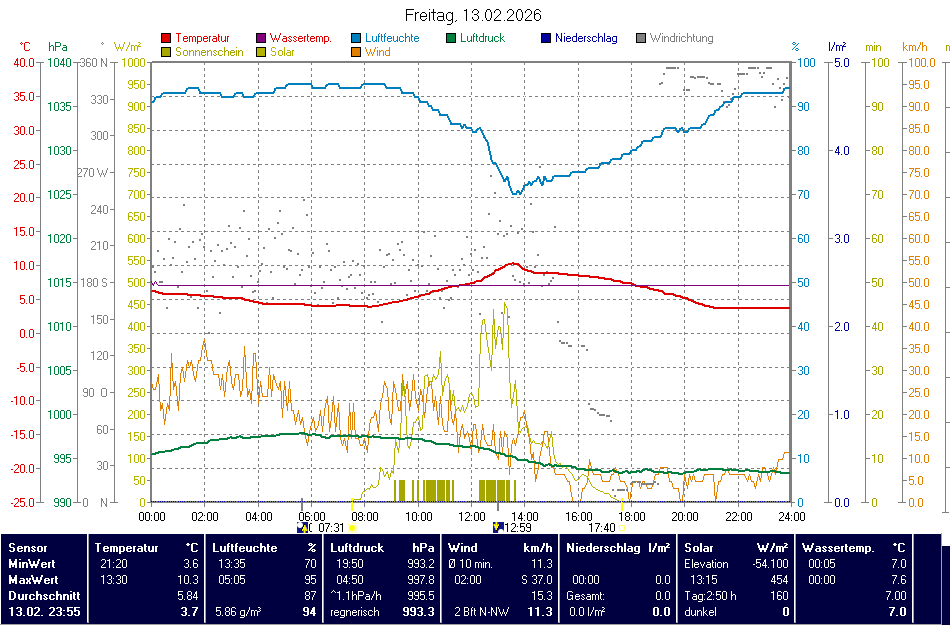Click the moon icon beside 12:59
This screenshot has width=950, height=625.
click(498, 527)
